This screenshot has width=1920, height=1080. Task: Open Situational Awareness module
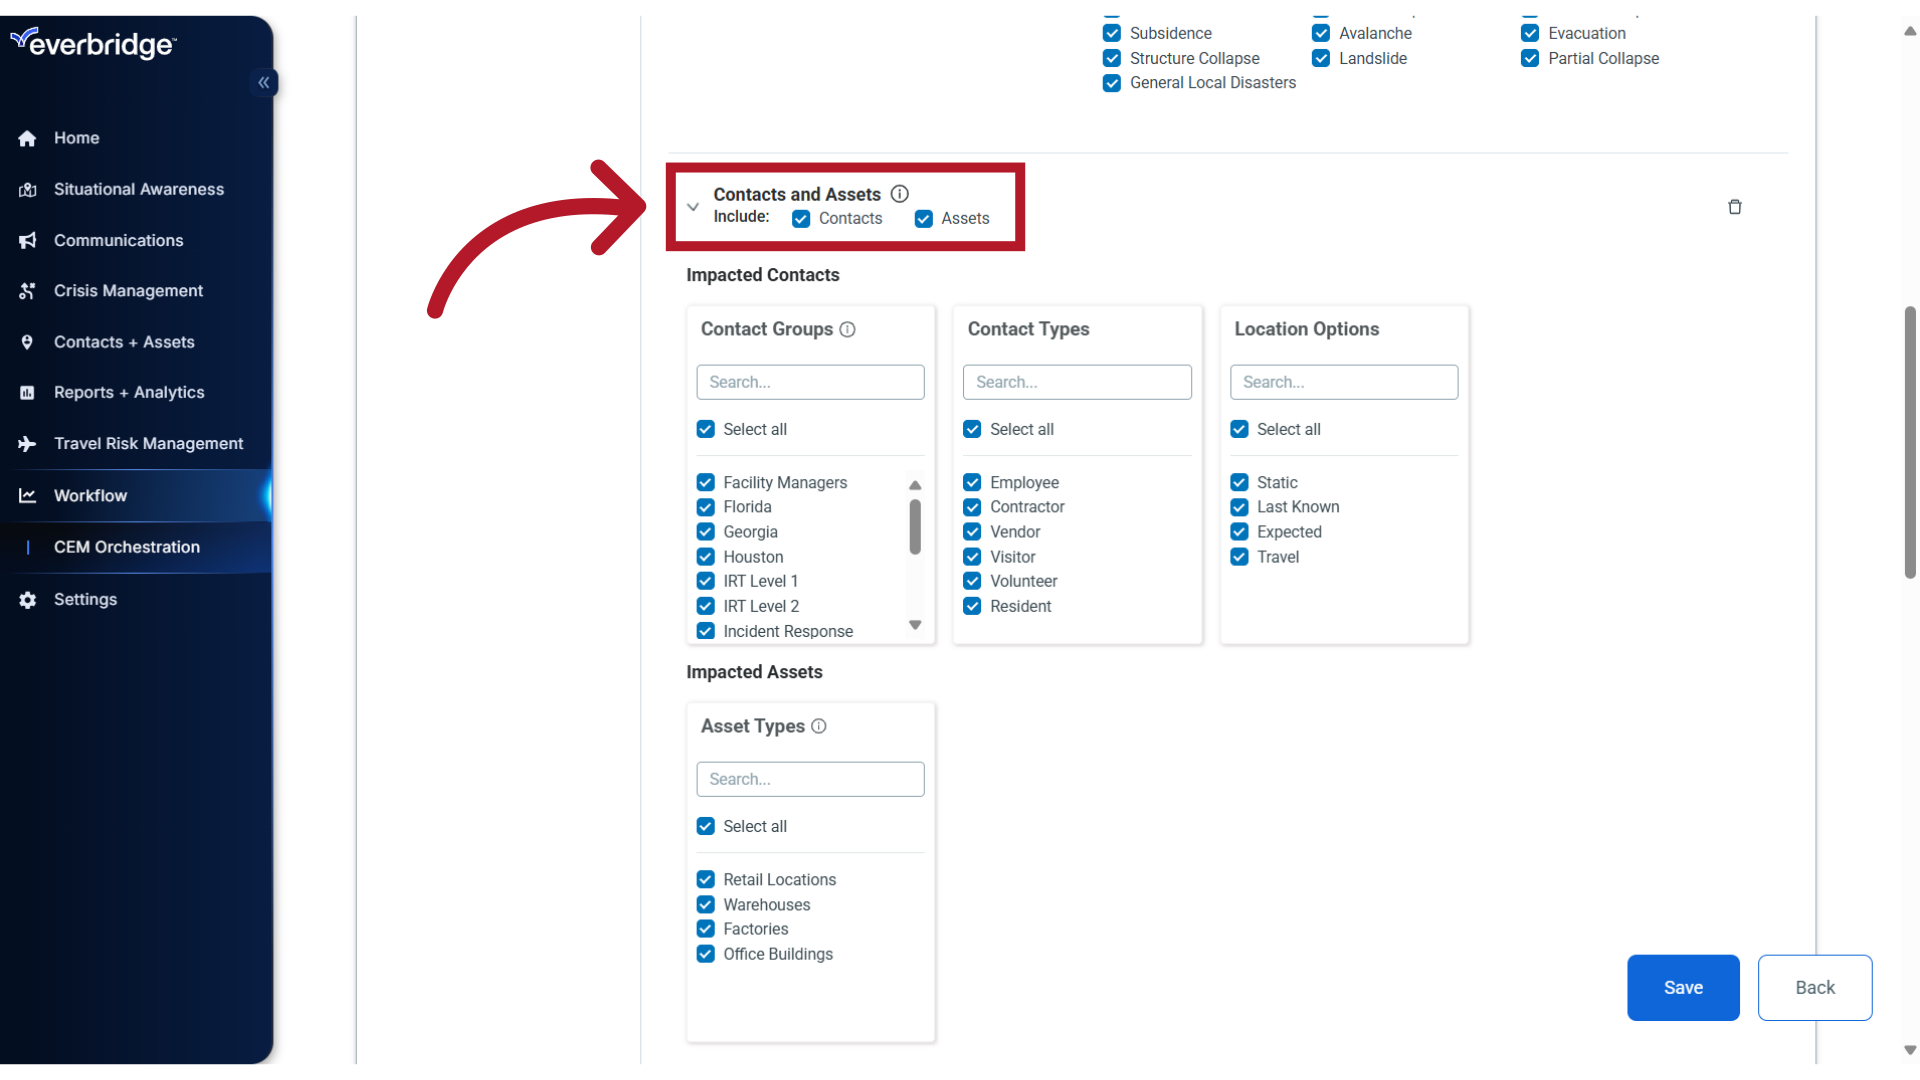coord(138,189)
